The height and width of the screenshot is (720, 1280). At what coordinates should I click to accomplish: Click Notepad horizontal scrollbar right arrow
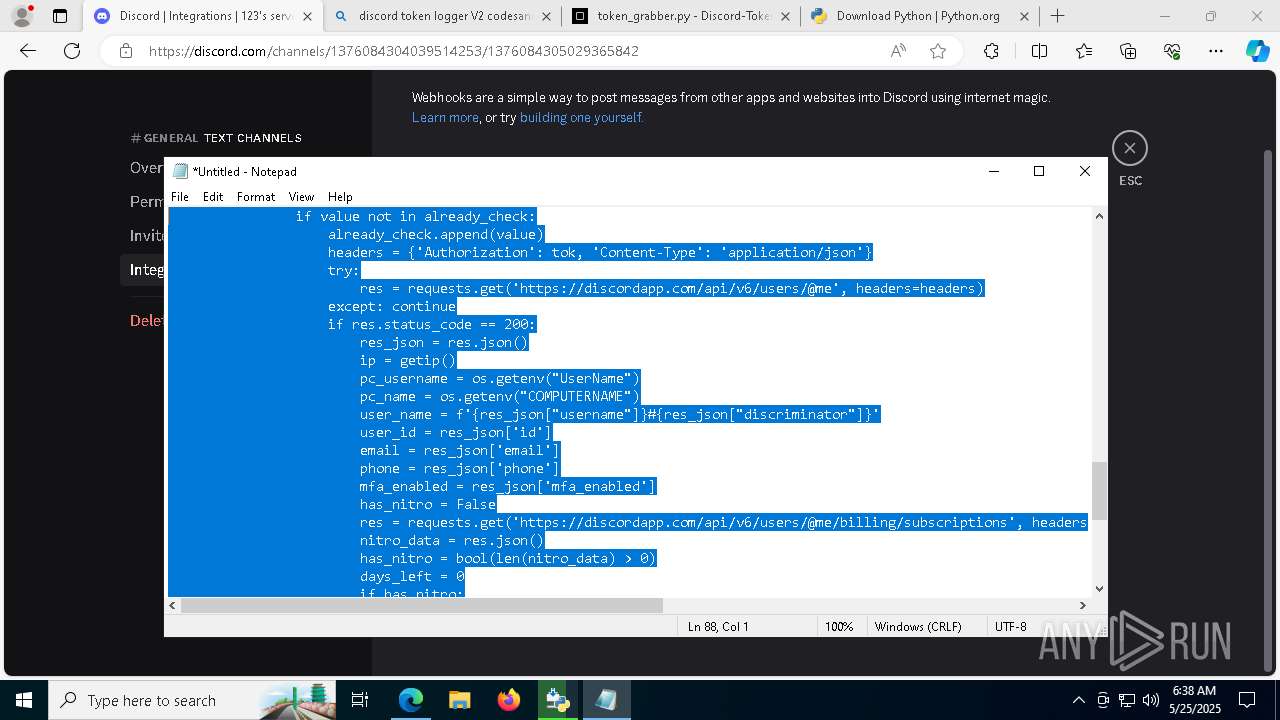pos(1082,605)
